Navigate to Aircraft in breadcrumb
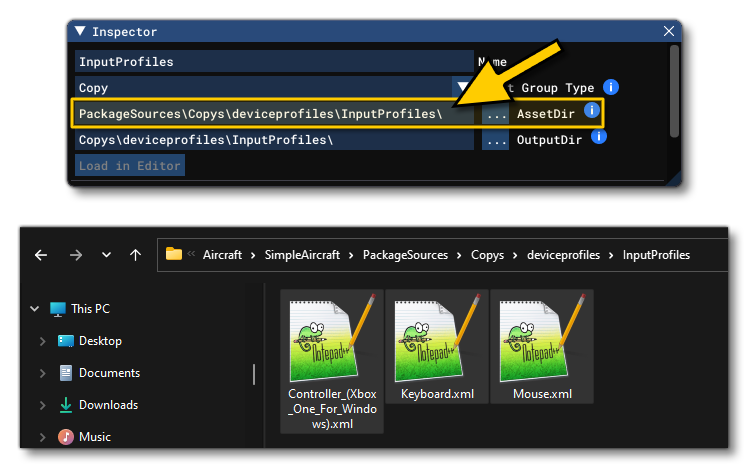 click(x=222, y=255)
